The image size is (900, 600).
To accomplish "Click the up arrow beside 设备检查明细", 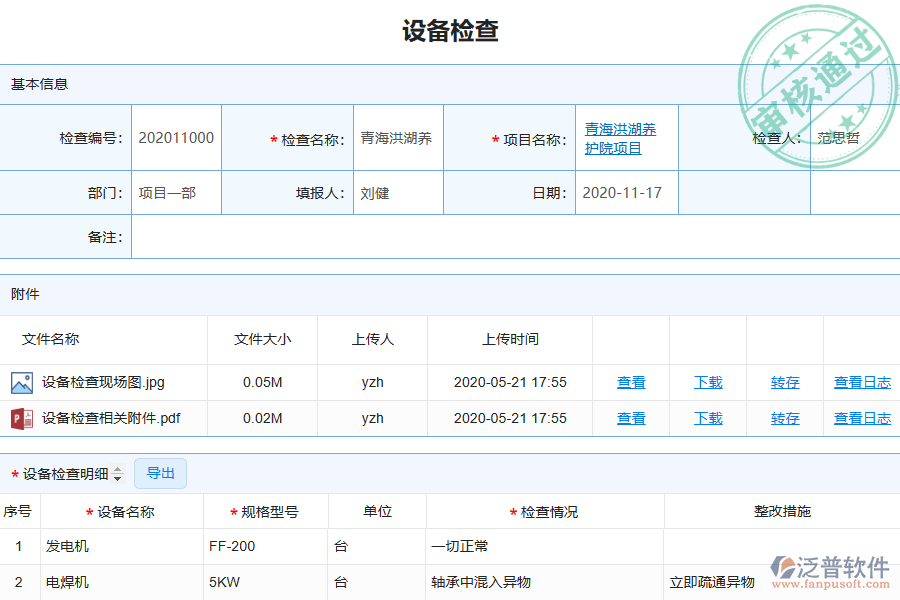I will (117, 469).
